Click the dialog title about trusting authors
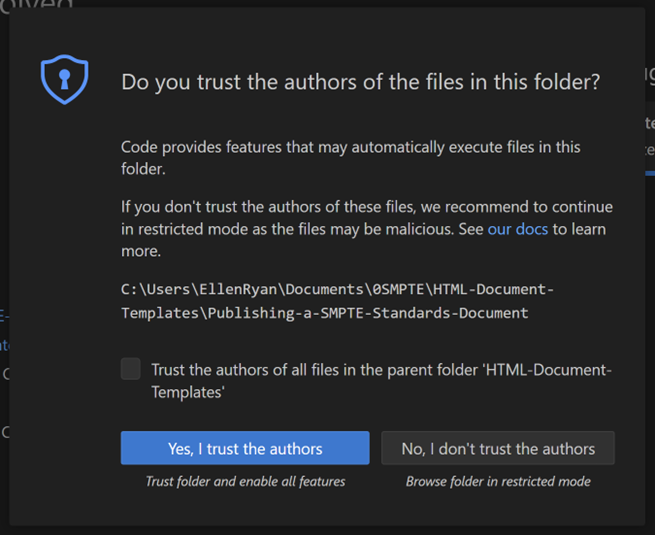 pos(360,82)
